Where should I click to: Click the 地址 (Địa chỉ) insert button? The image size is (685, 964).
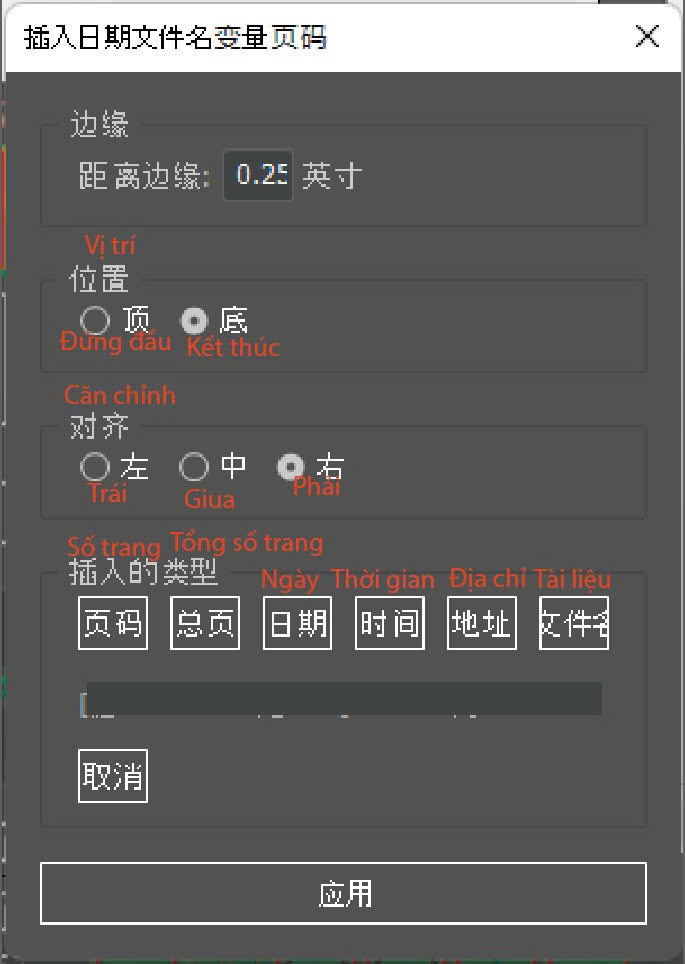(481, 623)
